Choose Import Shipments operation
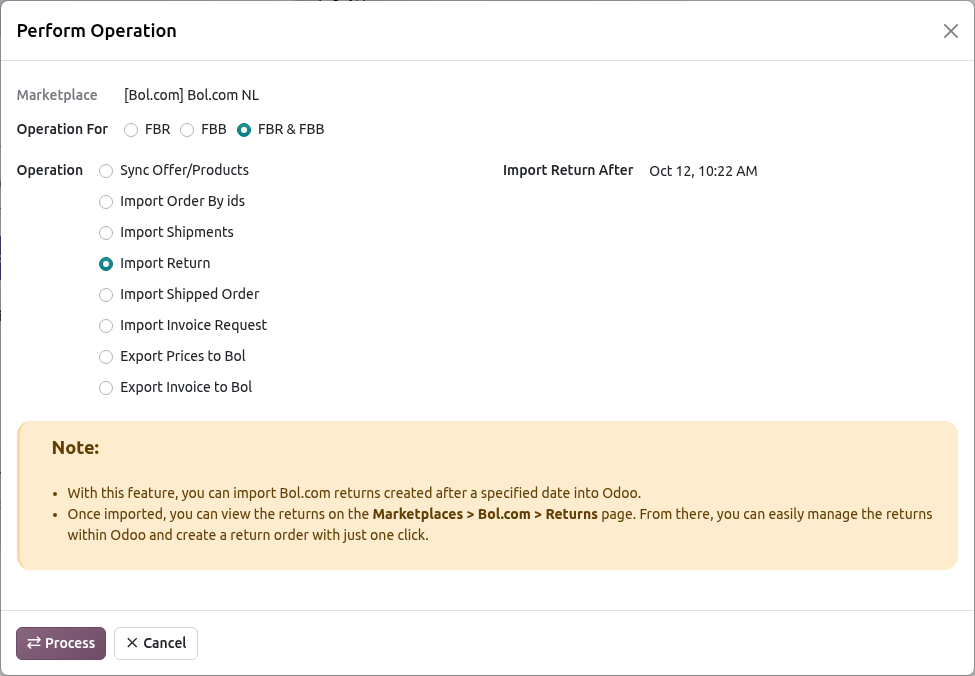Viewport: 975px width, 676px height. (x=106, y=233)
